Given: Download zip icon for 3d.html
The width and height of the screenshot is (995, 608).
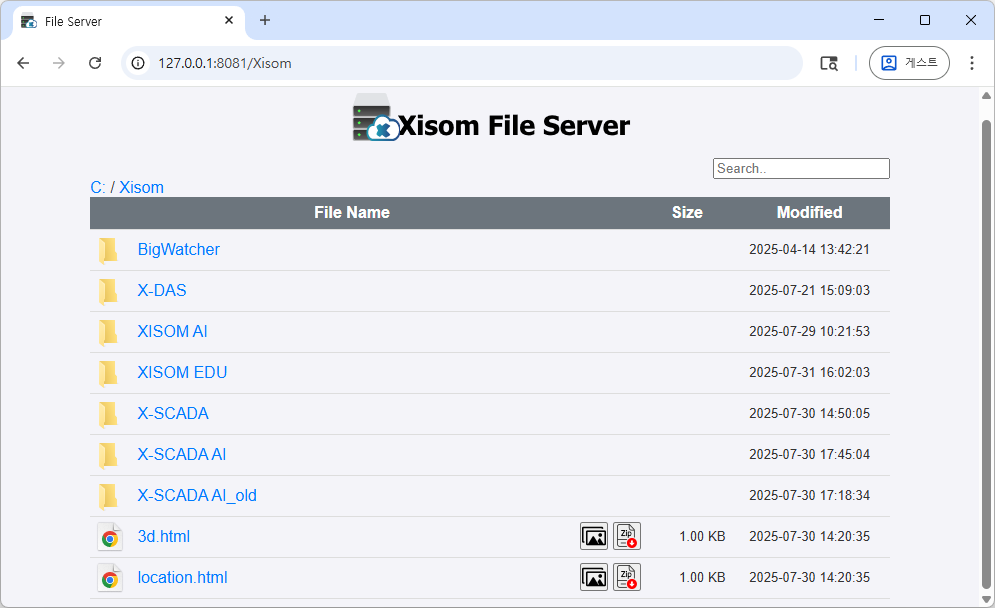Looking at the screenshot, I should [627, 536].
